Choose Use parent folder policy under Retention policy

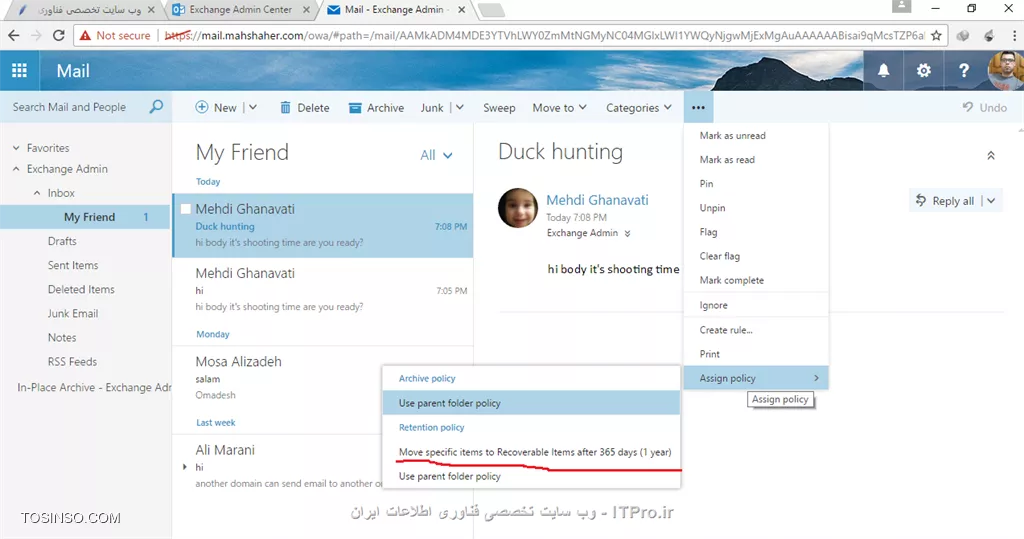click(x=531, y=476)
